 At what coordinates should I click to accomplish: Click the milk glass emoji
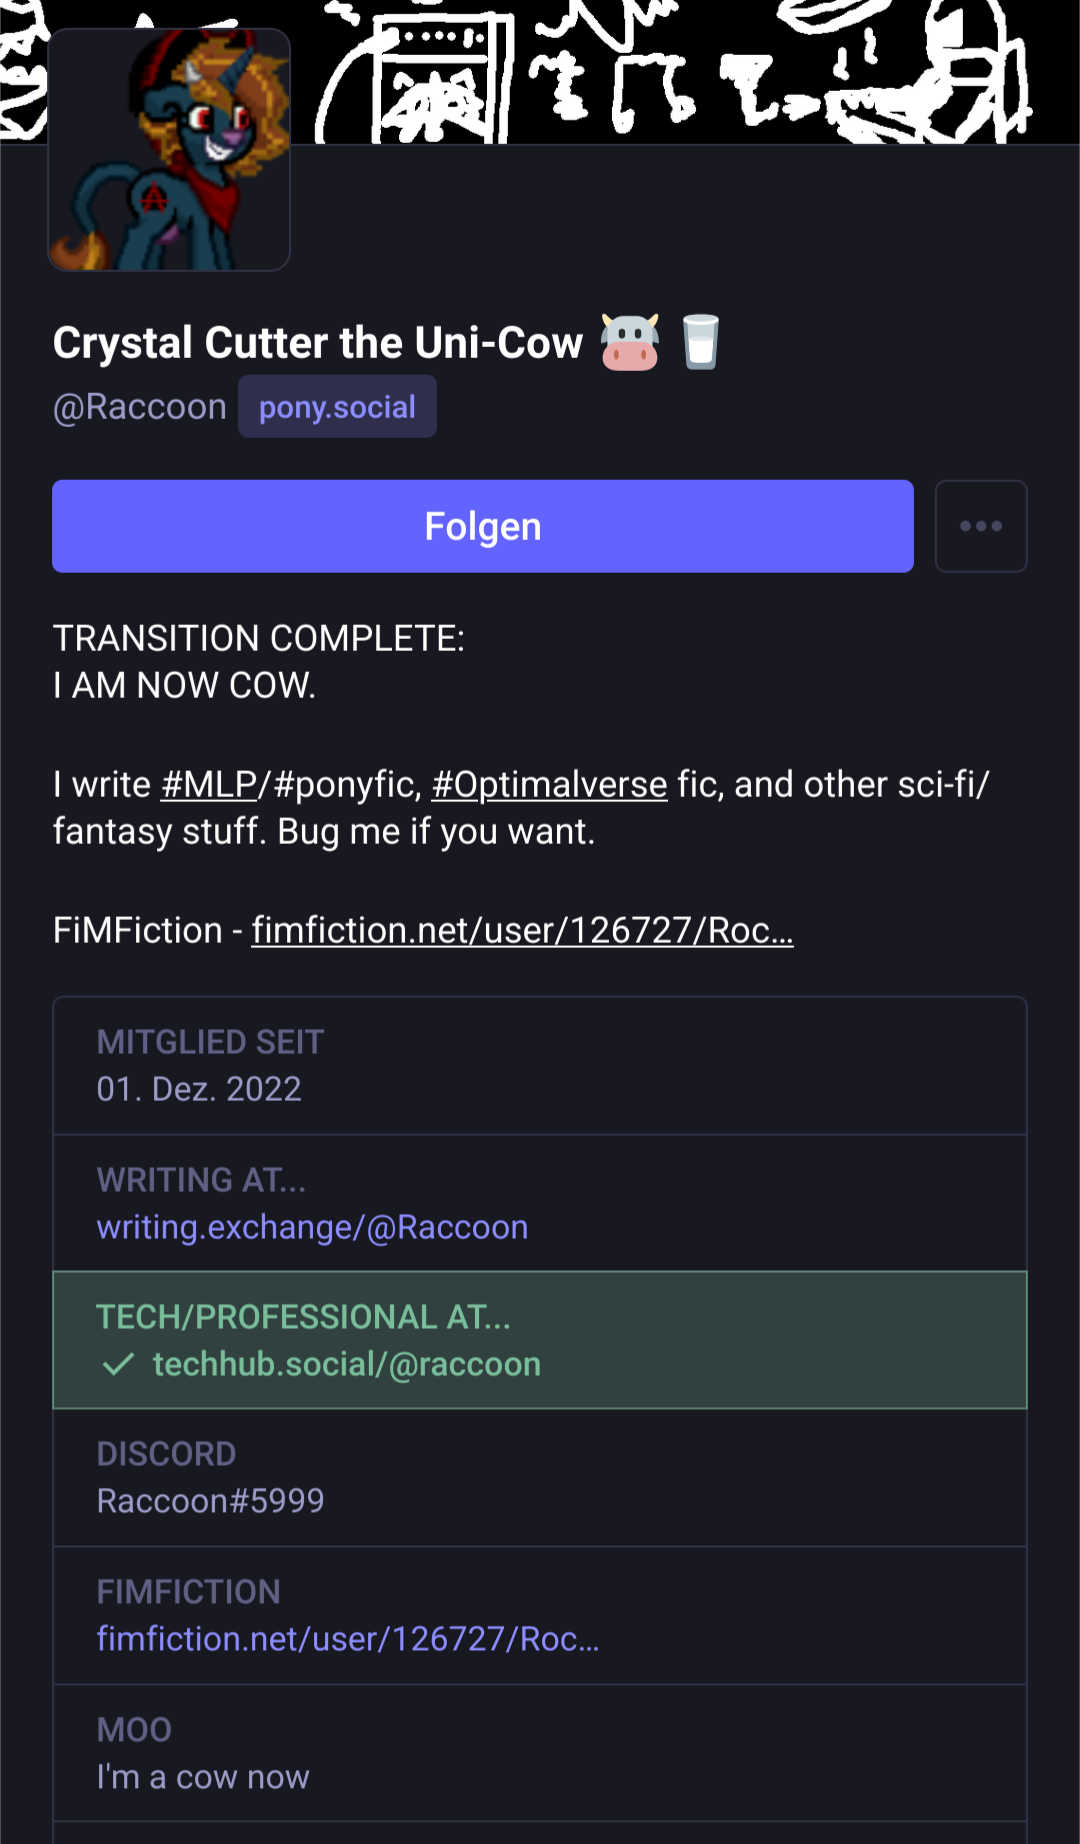pyautogui.click(x=700, y=342)
